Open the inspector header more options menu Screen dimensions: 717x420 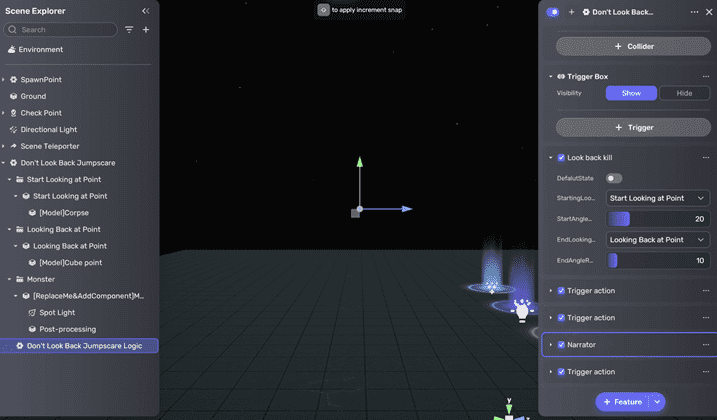tap(695, 12)
